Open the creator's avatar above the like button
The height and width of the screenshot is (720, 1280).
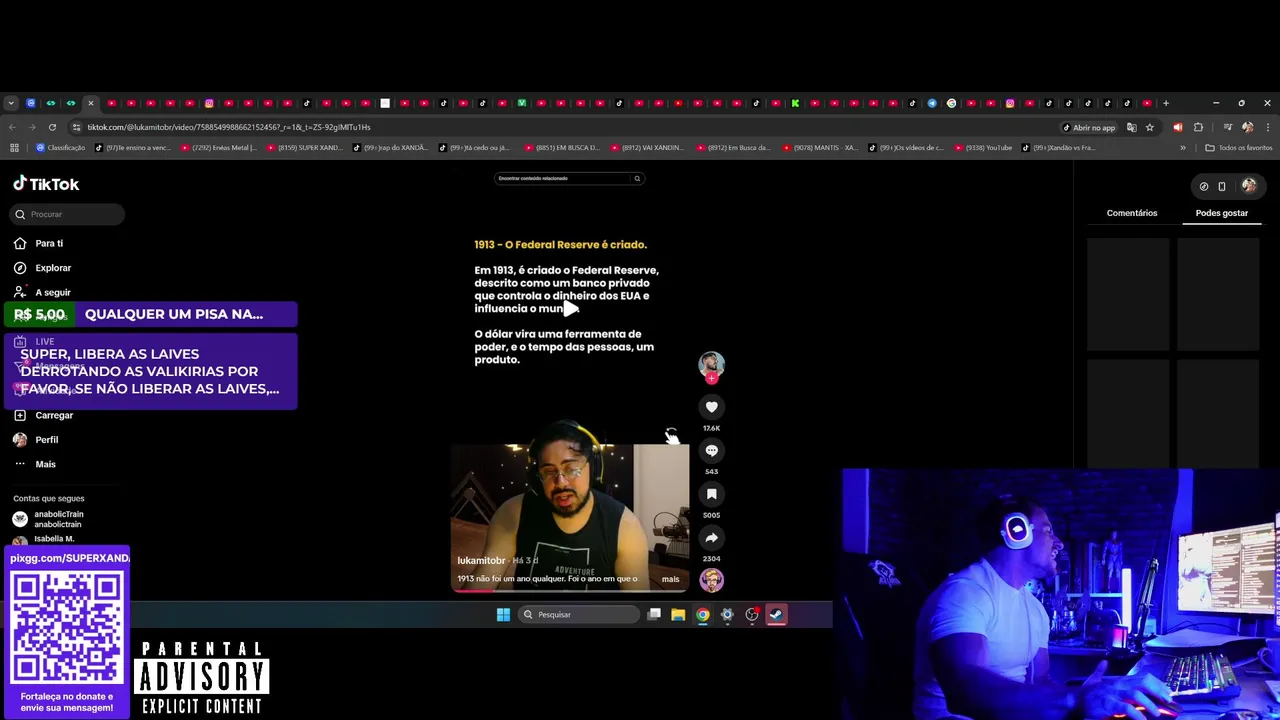click(x=711, y=364)
